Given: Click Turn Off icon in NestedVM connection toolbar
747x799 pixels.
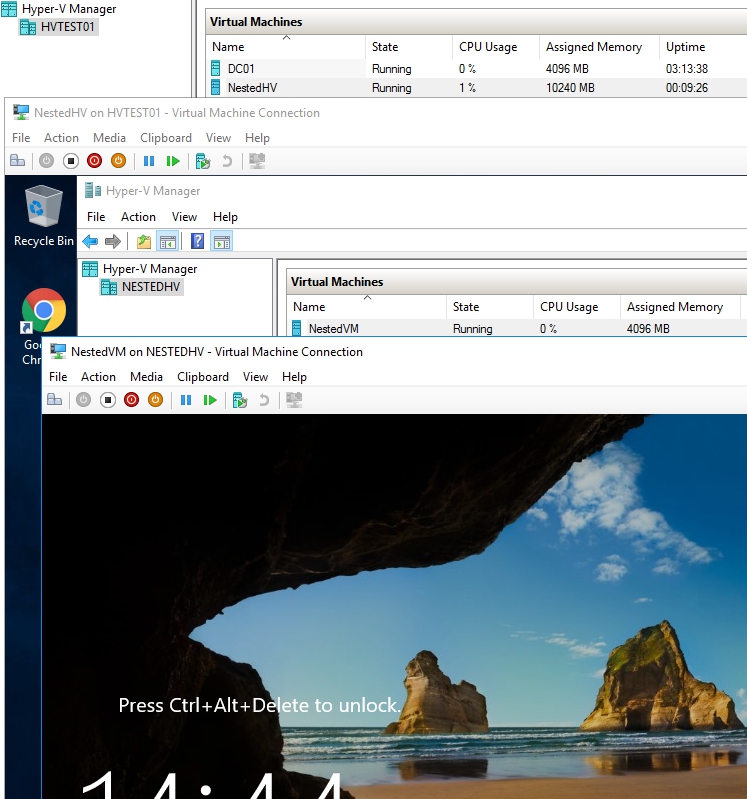Looking at the screenshot, I should click(x=108, y=400).
